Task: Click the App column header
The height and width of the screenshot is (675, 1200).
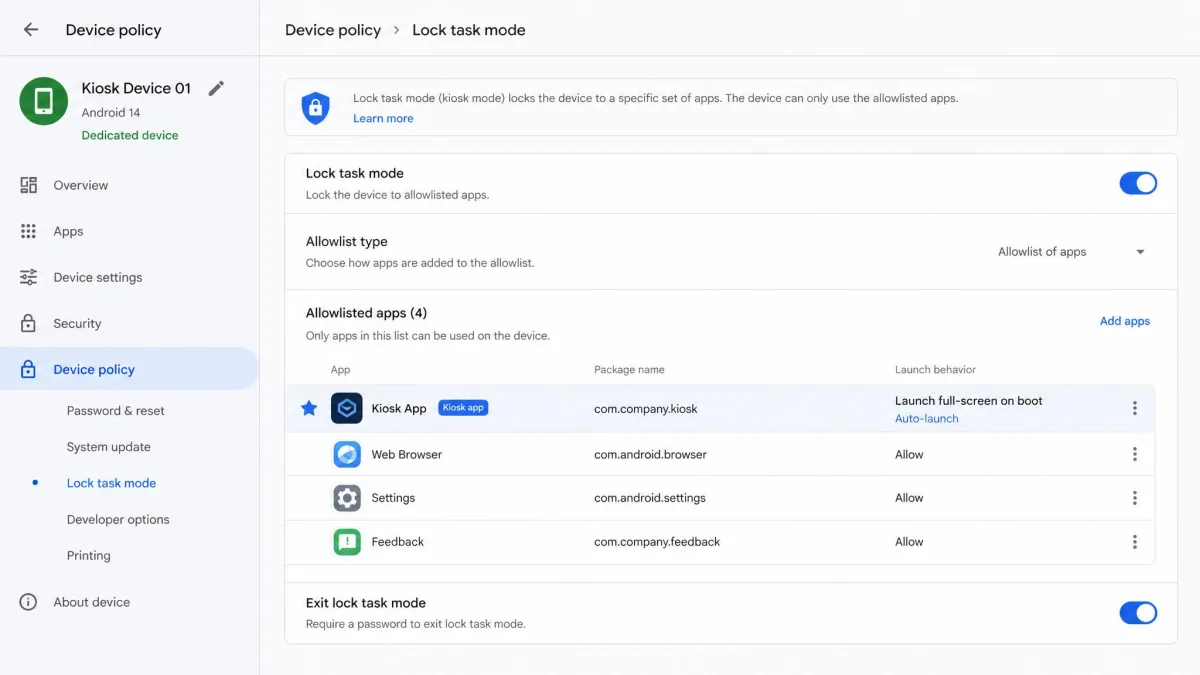Action: (x=341, y=370)
